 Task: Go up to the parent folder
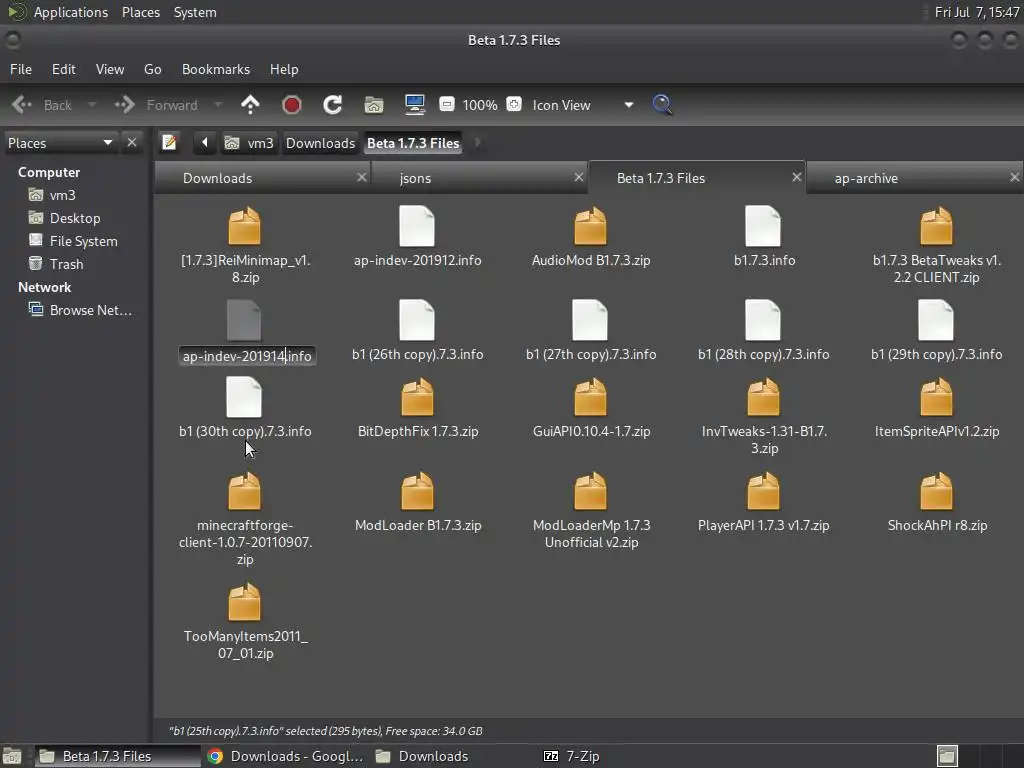[250, 104]
